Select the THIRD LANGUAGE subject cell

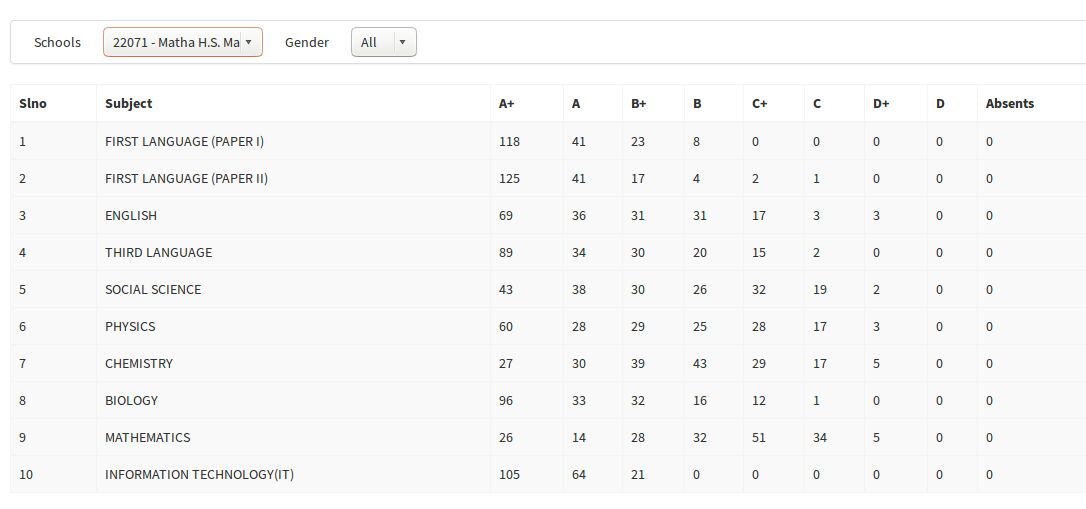(x=158, y=252)
